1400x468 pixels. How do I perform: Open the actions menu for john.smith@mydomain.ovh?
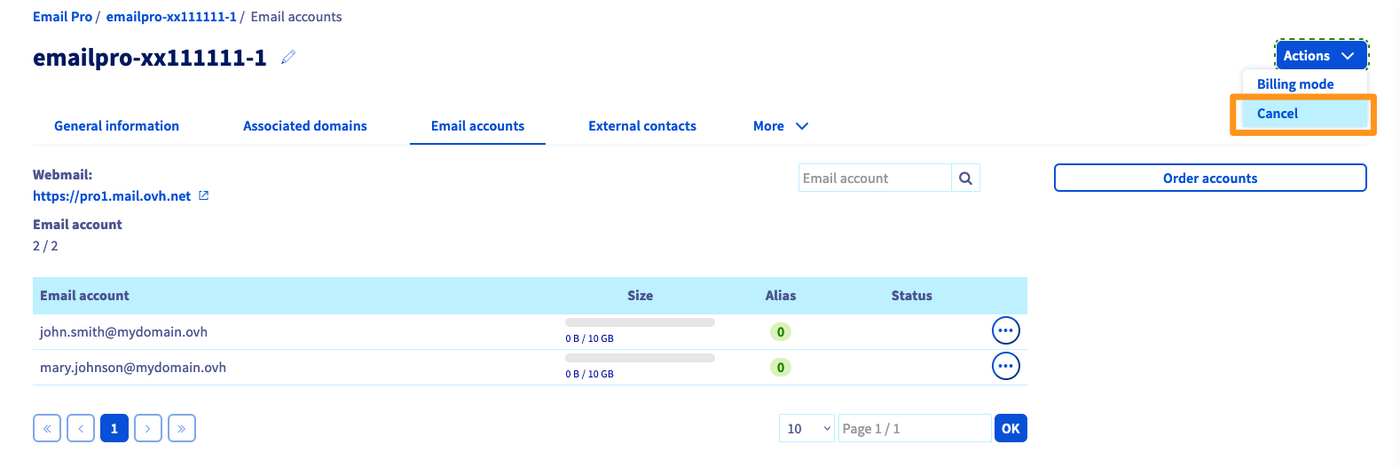1006,330
